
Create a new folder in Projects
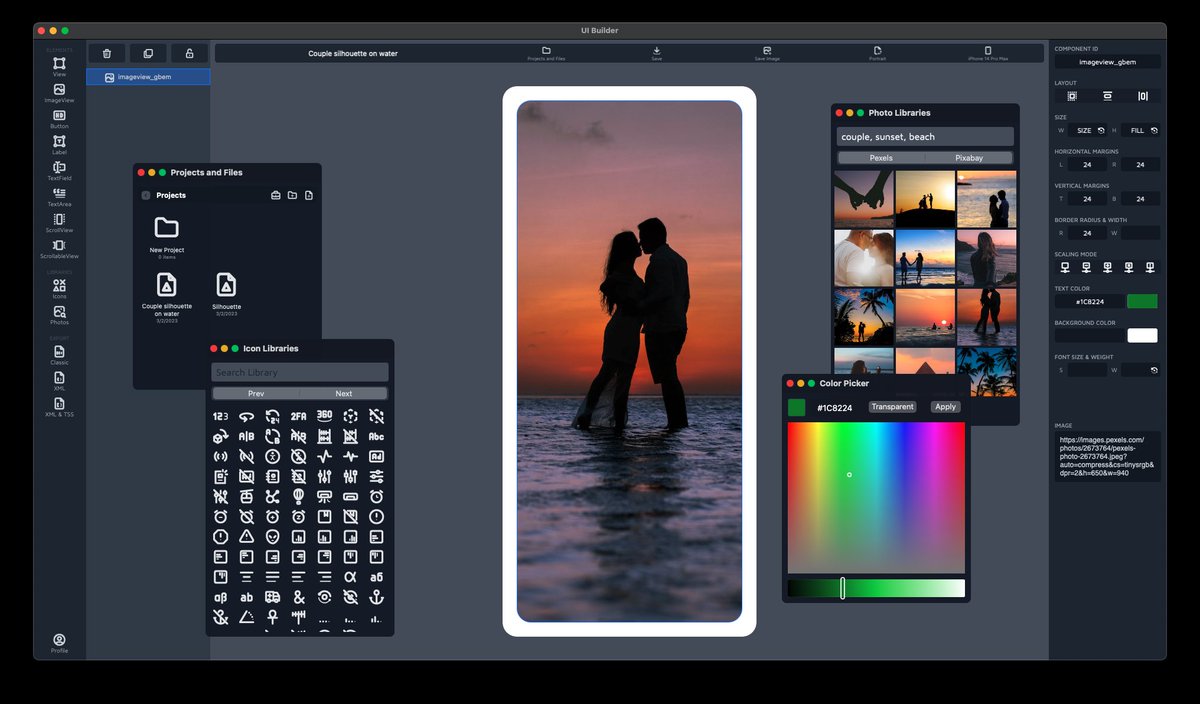coord(292,195)
